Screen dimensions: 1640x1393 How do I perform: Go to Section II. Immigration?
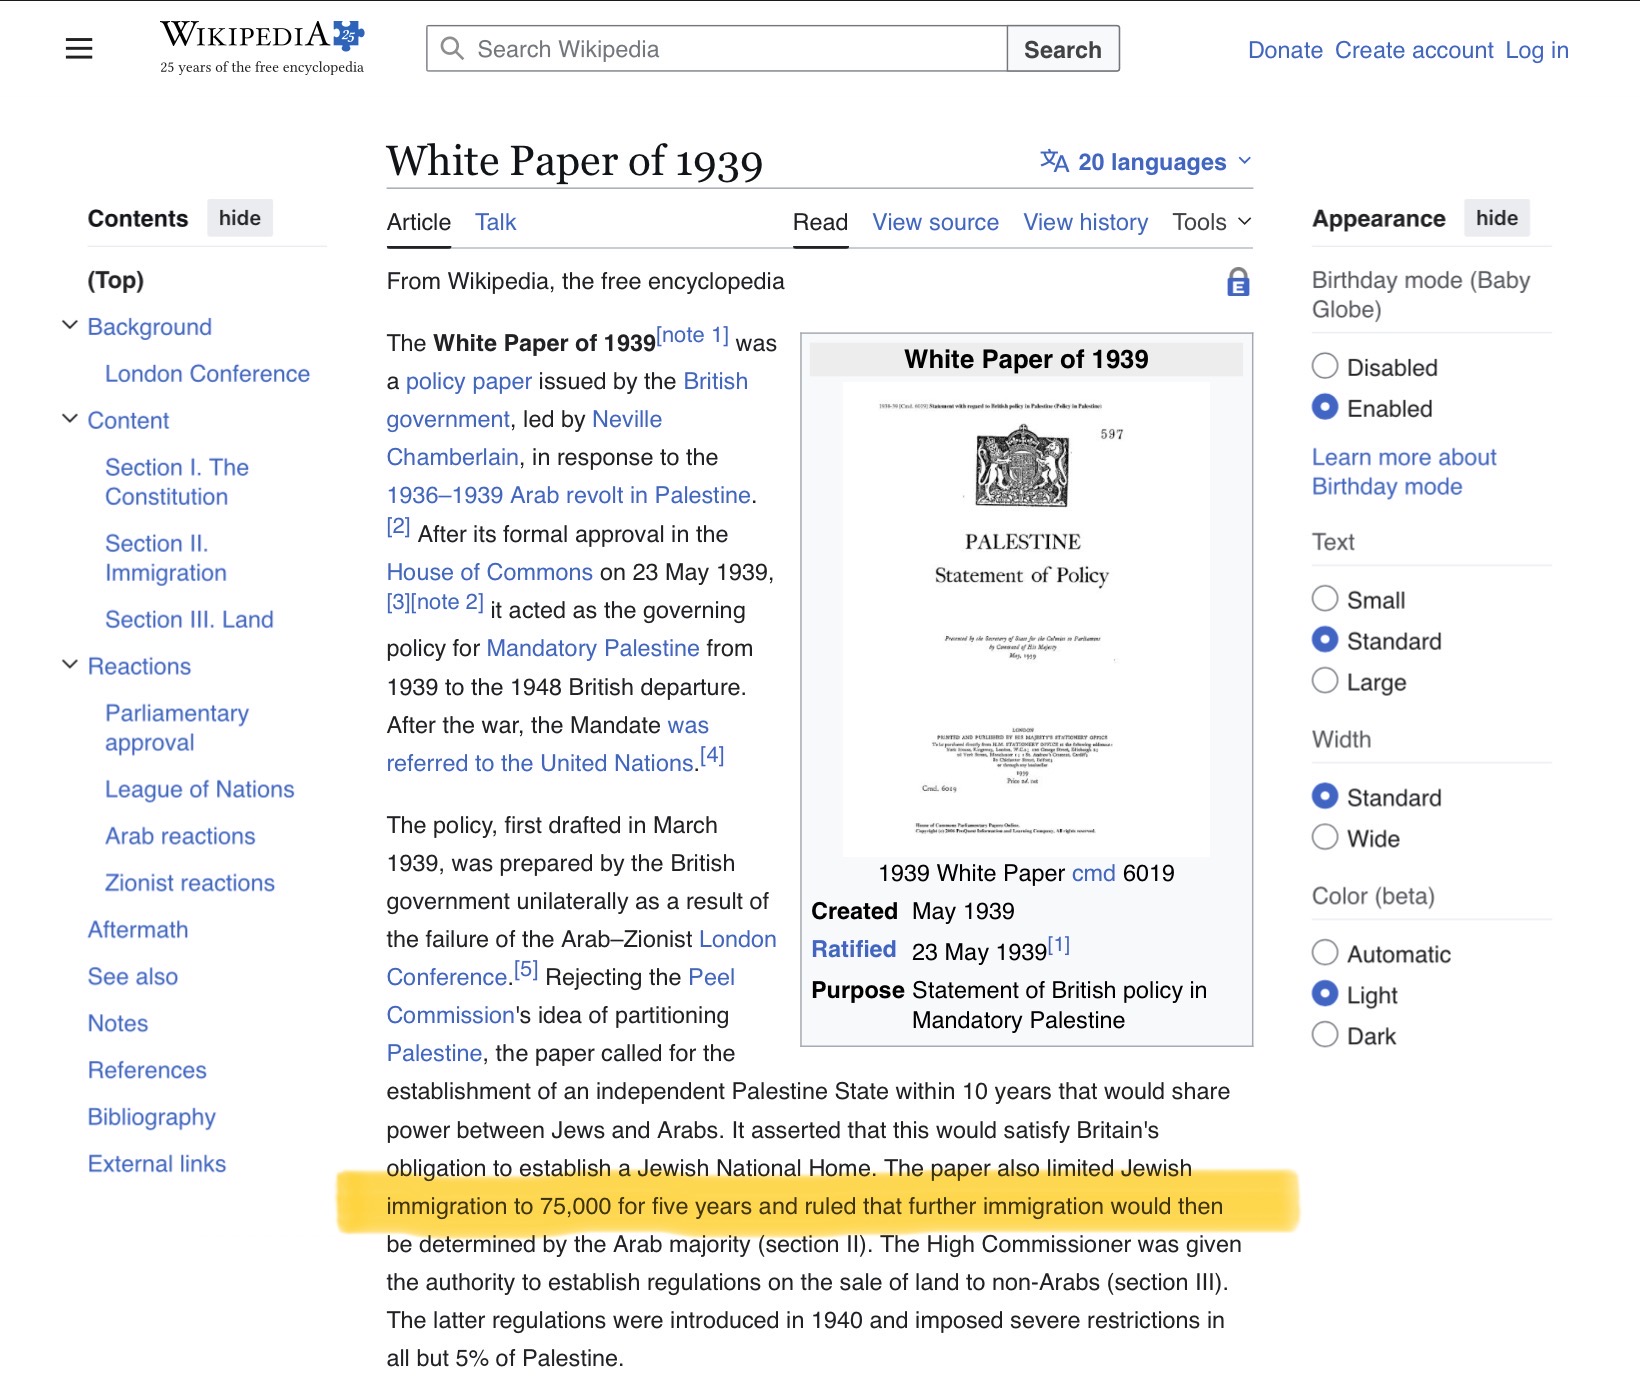click(x=166, y=558)
